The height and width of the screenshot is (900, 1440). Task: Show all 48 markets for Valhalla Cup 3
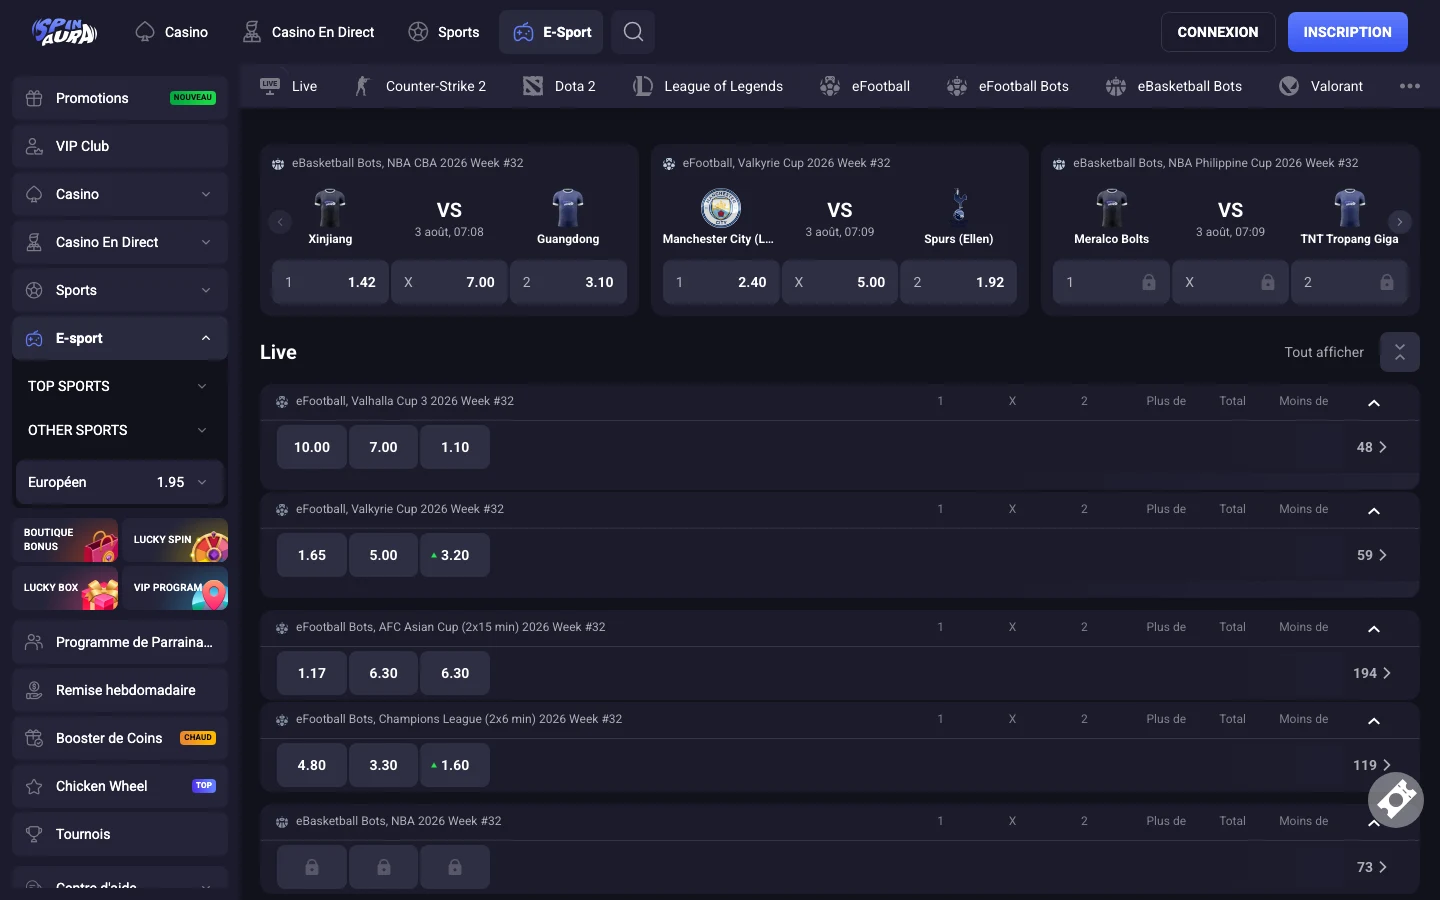point(1372,447)
